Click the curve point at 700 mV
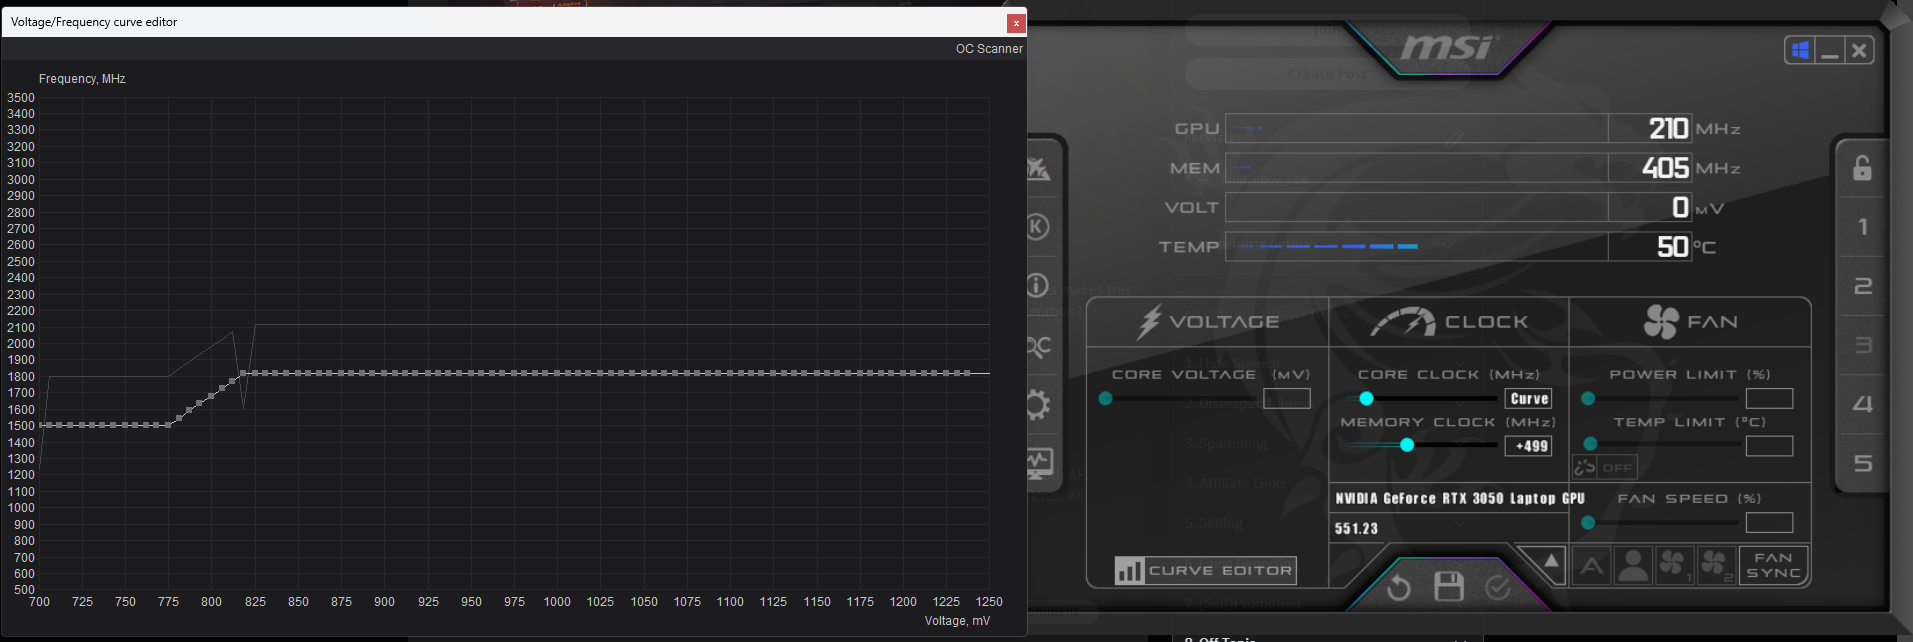 (42, 425)
